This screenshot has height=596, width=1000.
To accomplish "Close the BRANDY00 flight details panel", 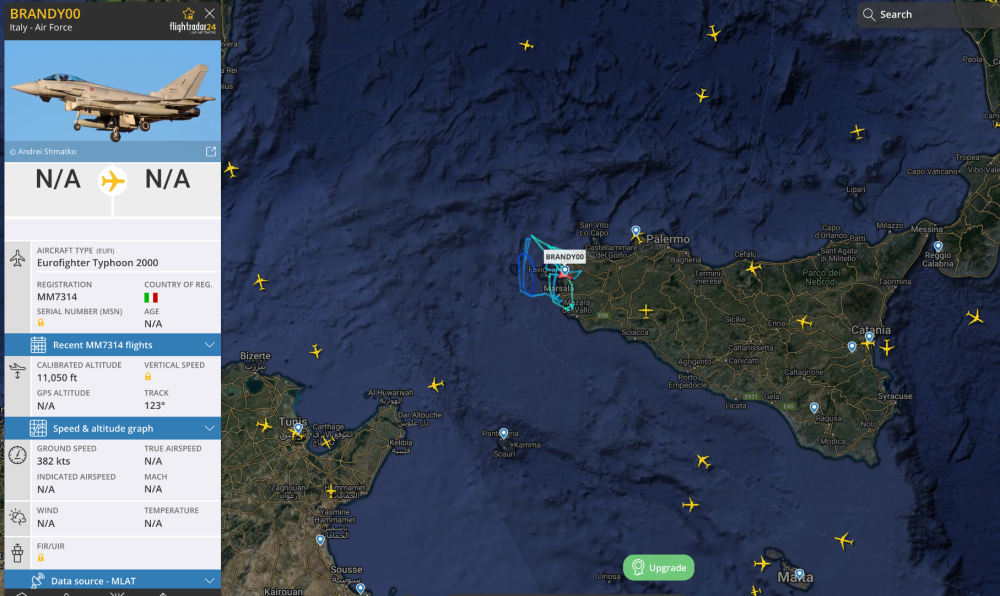I will pyautogui.click(x=209, y=13).
